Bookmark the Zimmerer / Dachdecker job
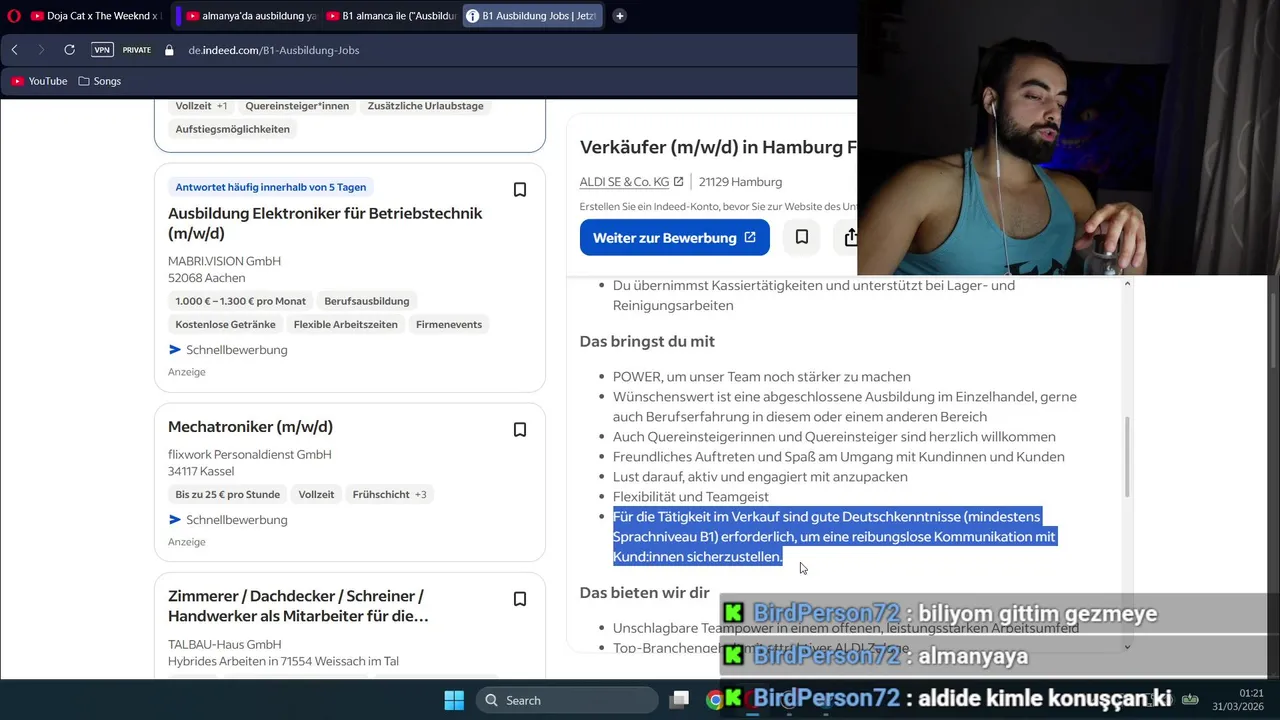This screenshot has height=720, width=1280. [520, 599]
